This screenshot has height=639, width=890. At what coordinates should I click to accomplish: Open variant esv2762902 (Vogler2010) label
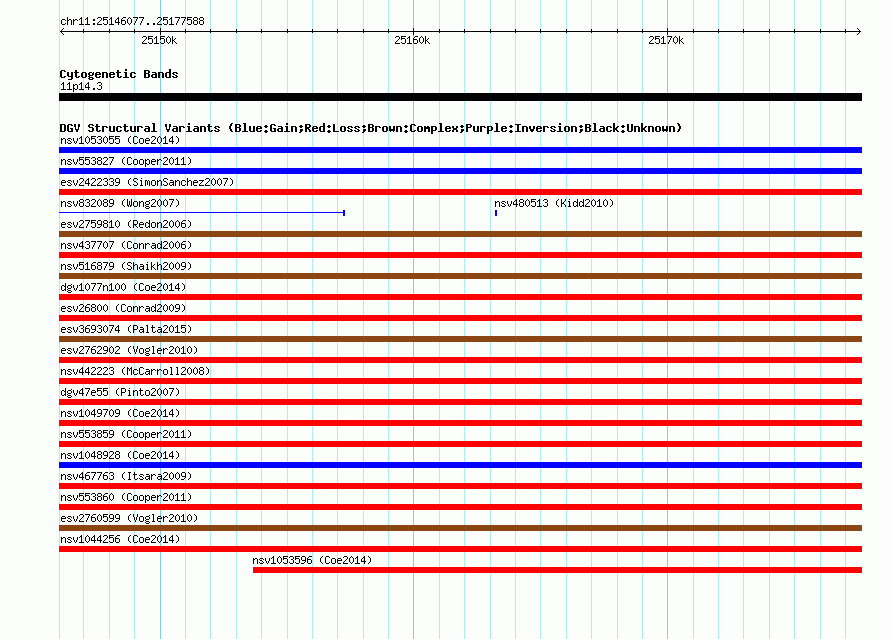129,350
